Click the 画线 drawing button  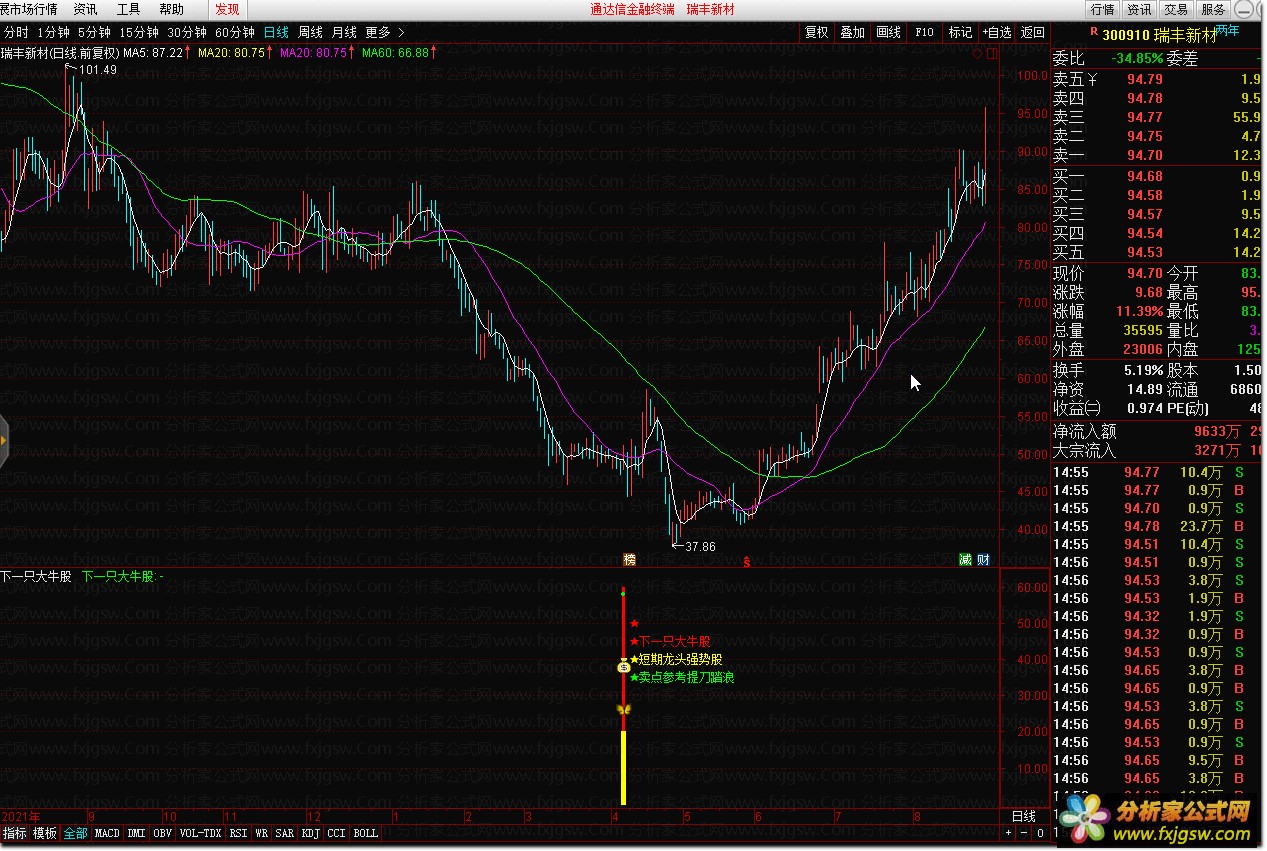[x=888, y=32]
